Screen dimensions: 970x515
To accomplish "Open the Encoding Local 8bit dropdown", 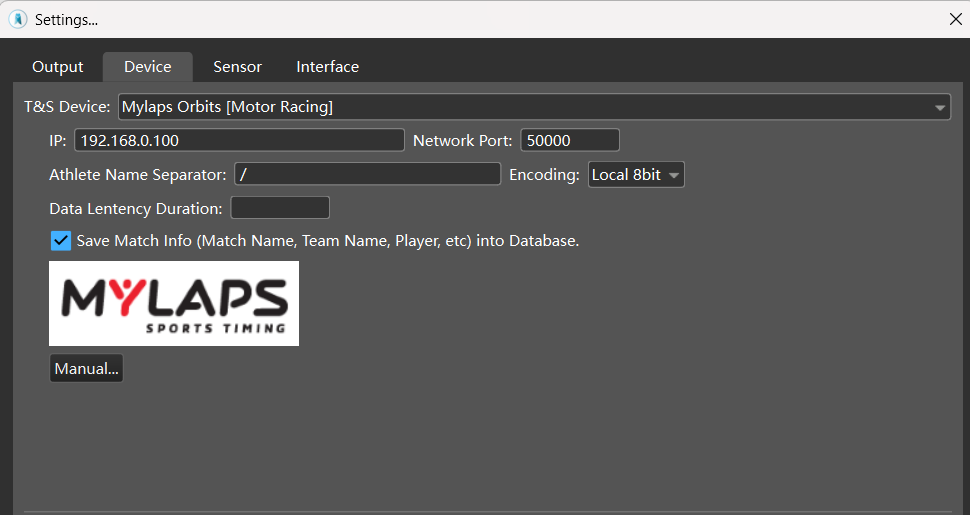I will (x=636, y=175).
